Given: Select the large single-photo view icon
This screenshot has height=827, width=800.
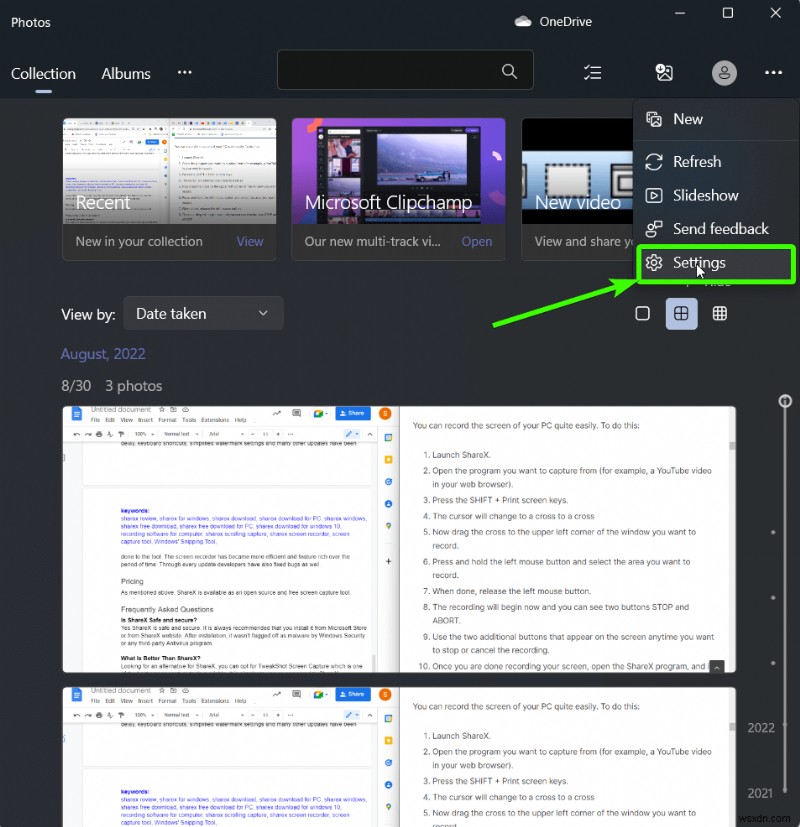Looking at the screenshot, I should (x=641, y=313).
